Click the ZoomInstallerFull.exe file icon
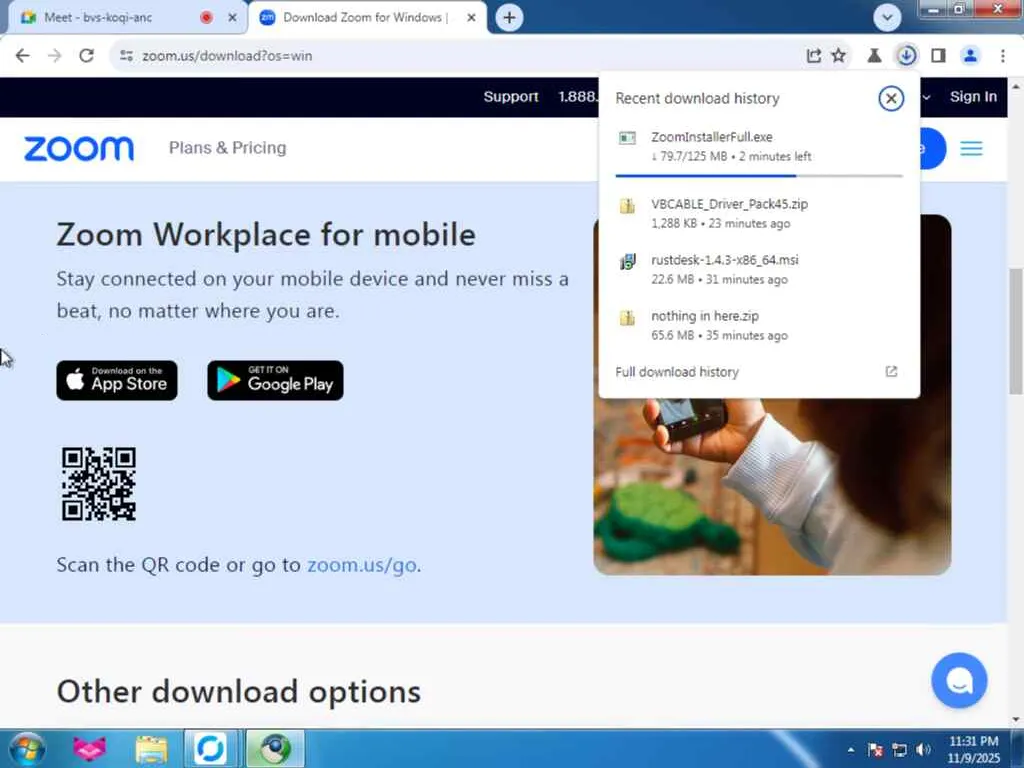Screen dimensions: 1024x768 627,138
